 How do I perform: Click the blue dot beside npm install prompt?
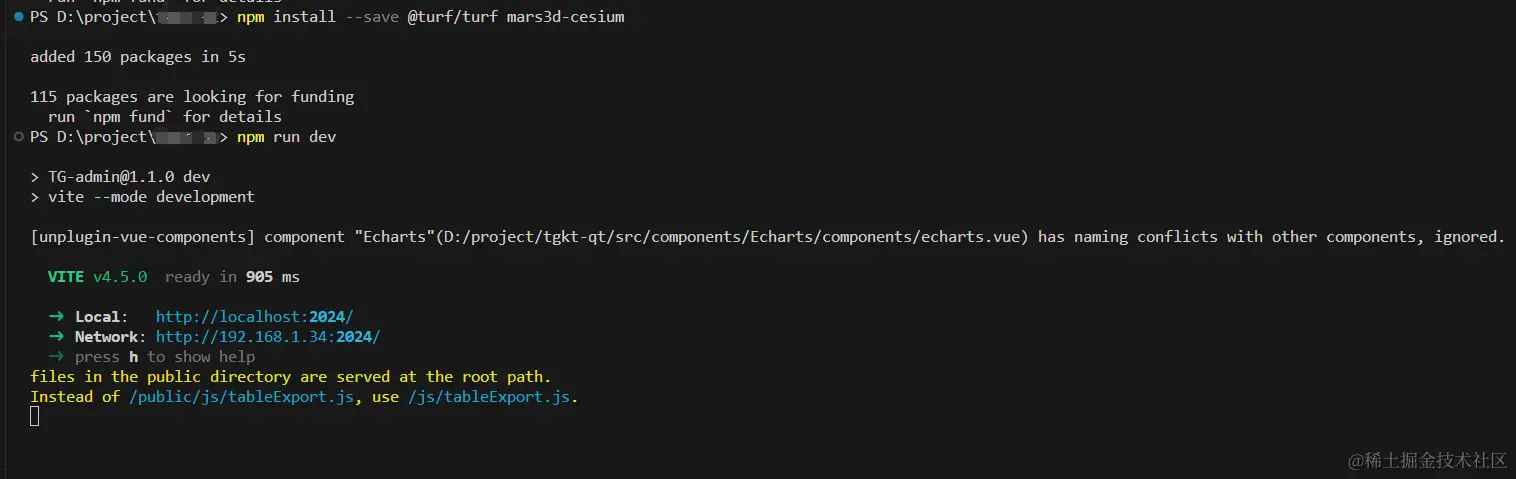19,17
